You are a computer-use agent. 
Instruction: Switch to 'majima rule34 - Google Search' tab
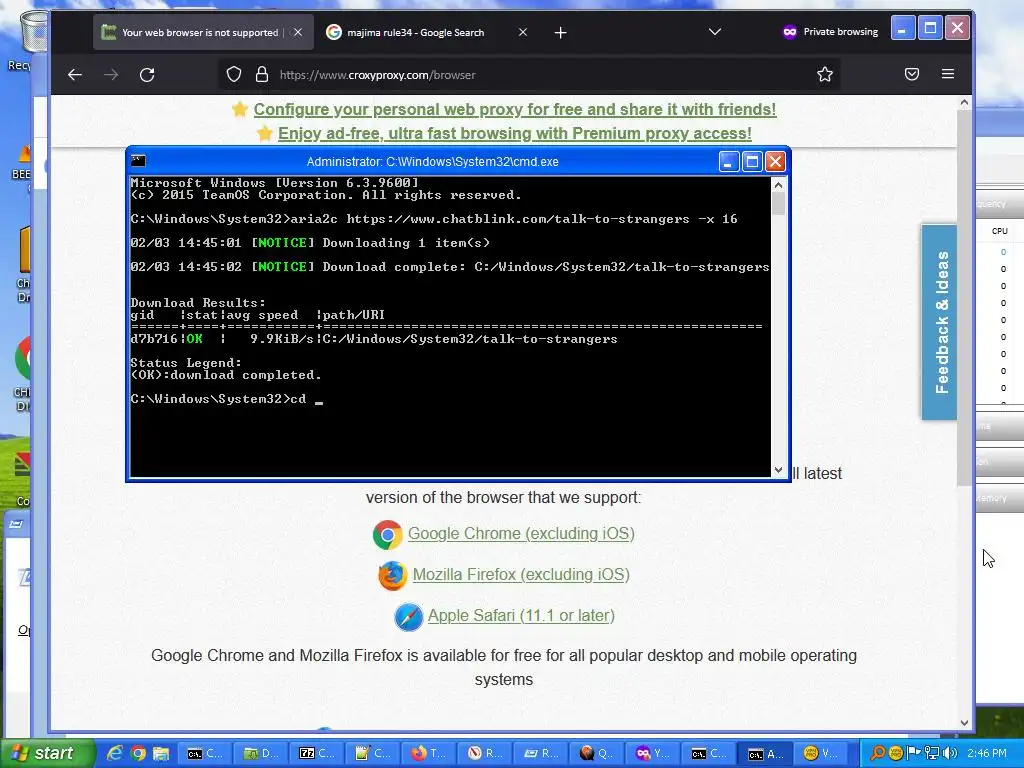428,32
